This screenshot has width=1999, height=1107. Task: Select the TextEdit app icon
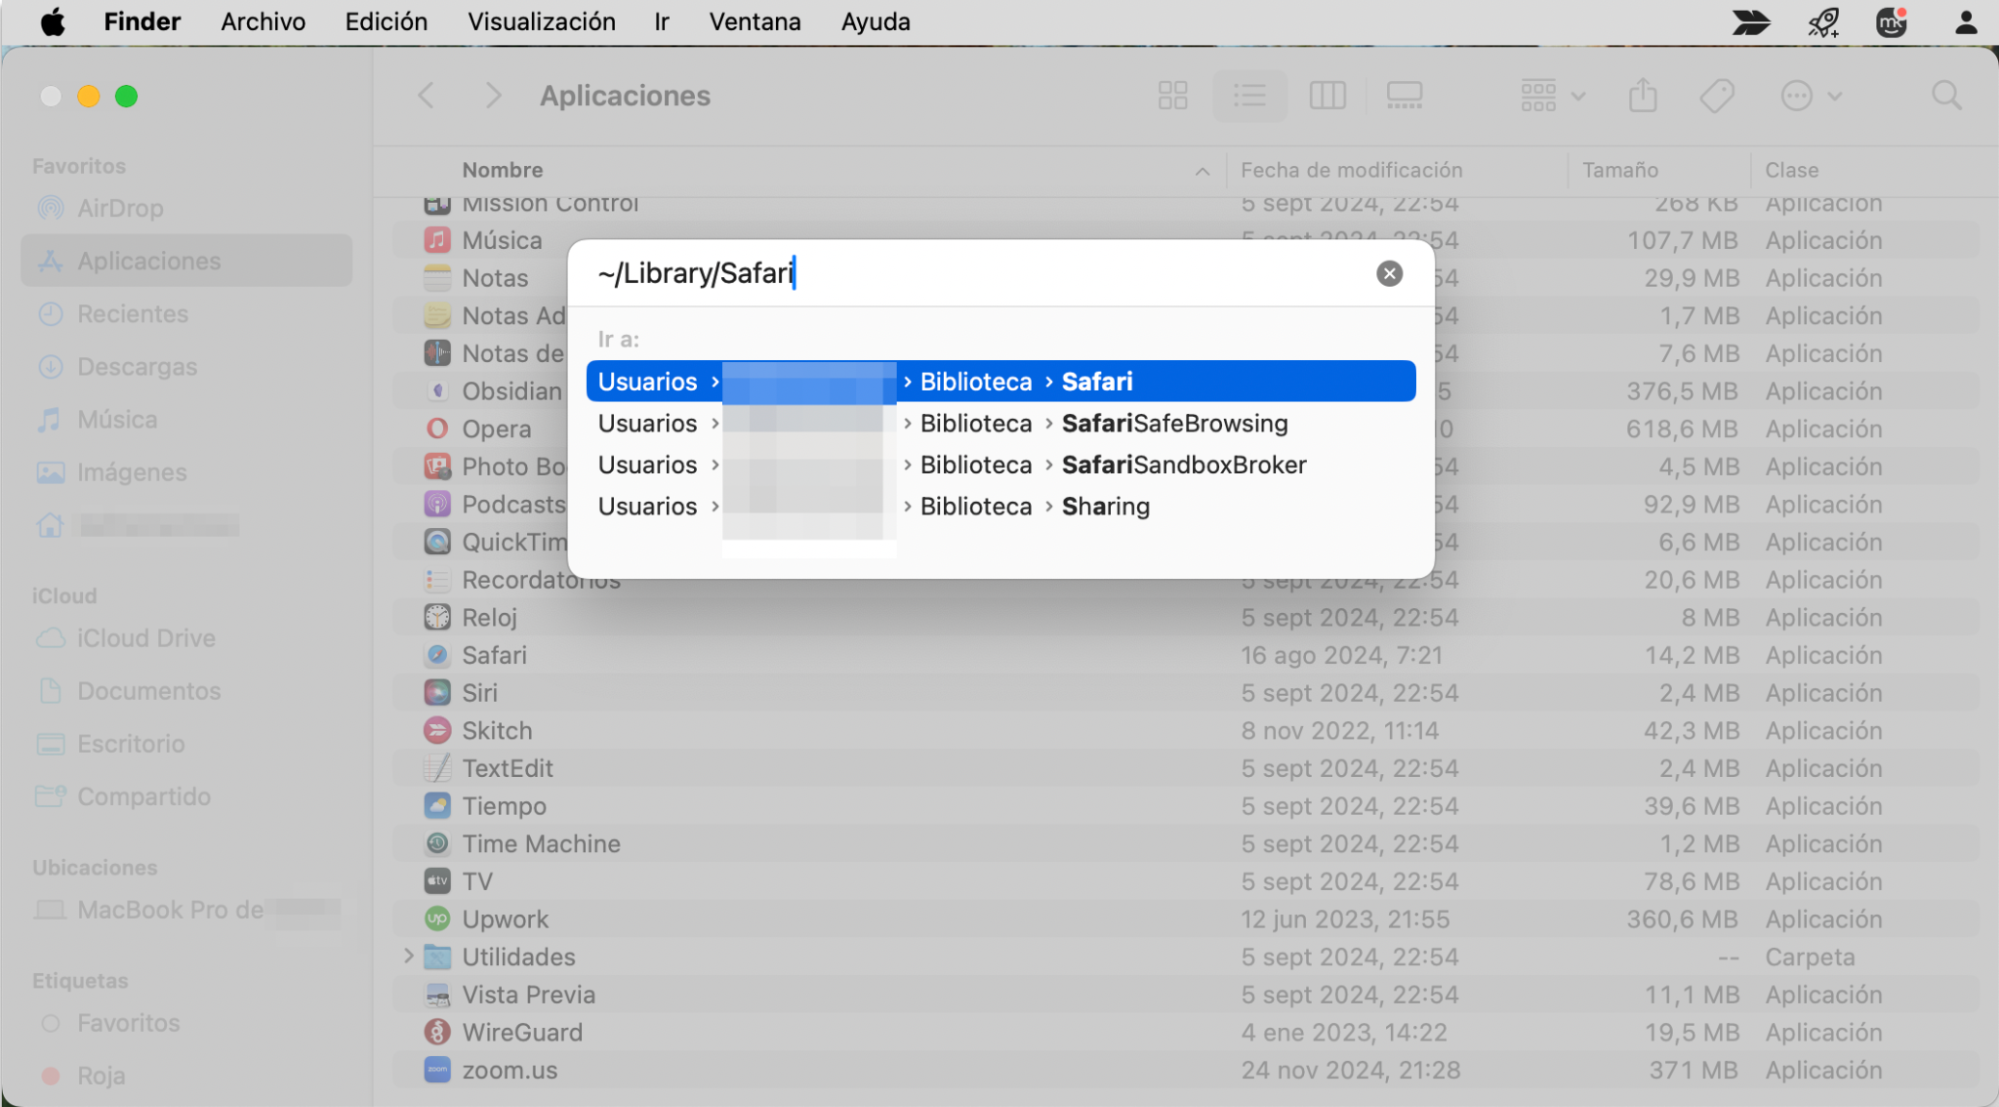pyautogui.click(x=437, y=768)
